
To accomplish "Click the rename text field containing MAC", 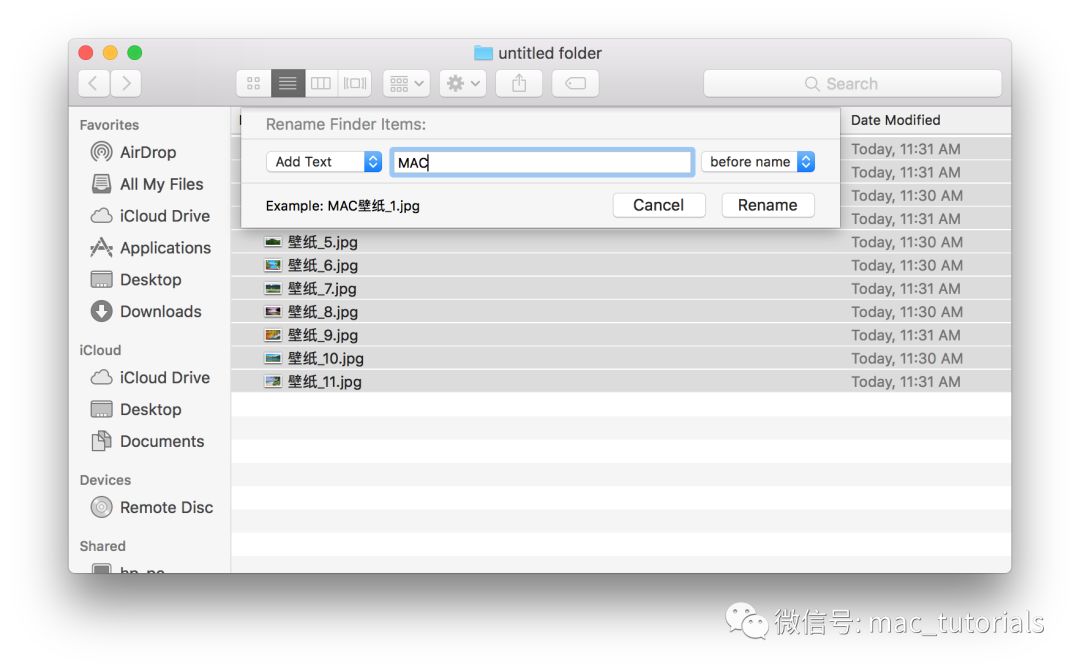I will click(x=541, y=162).
